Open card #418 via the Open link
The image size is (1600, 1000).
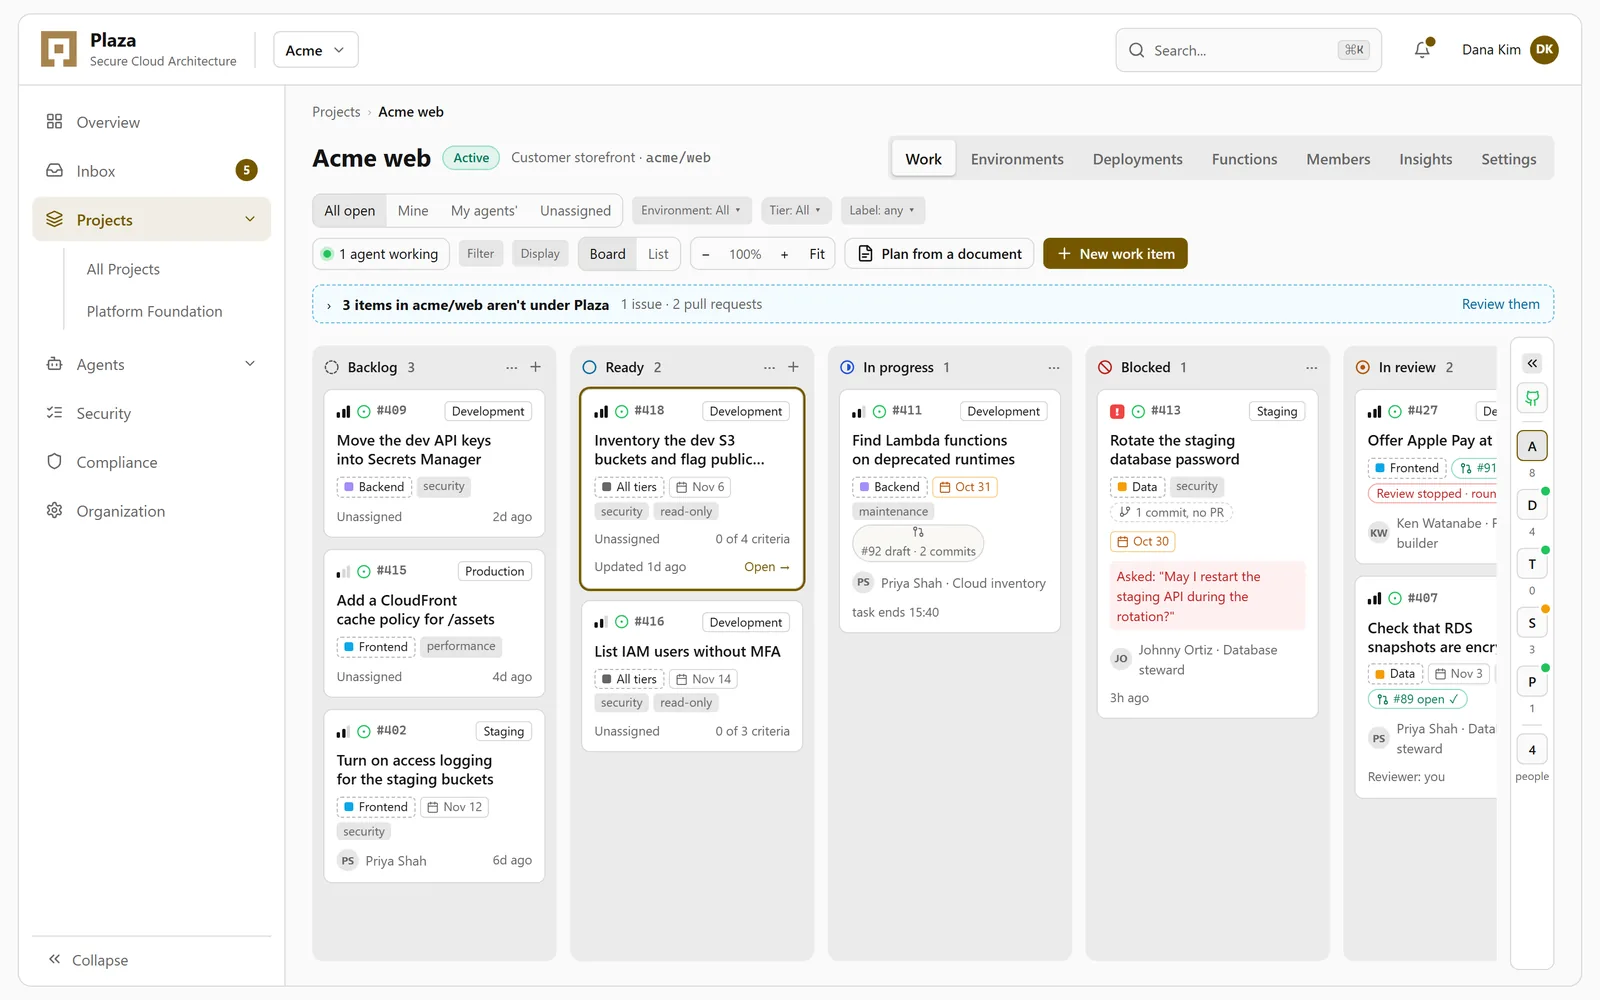point(766,567)
